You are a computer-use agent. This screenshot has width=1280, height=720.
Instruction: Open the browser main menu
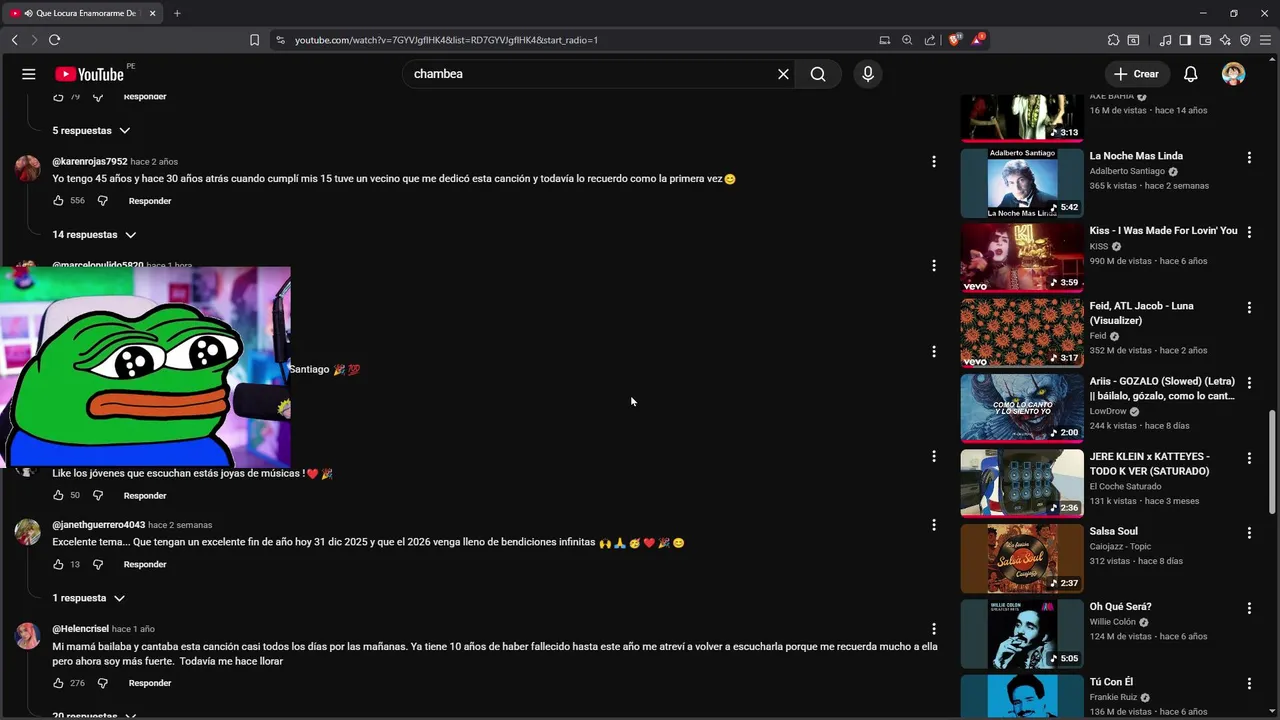(1265, 40)
